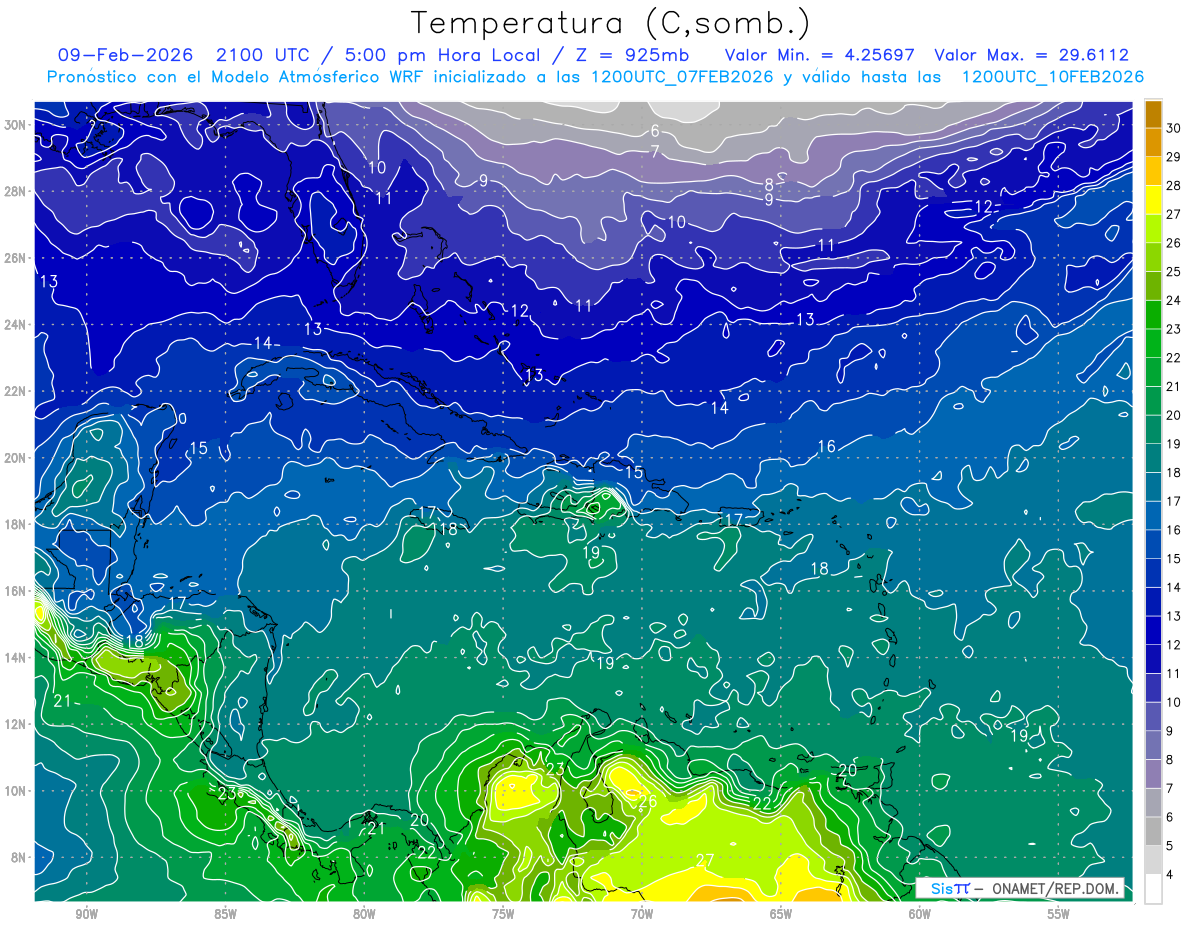Select the "1200UTC_10FEB2026" valid-until time
1200x927 pixels.
tap(1052, 77)
